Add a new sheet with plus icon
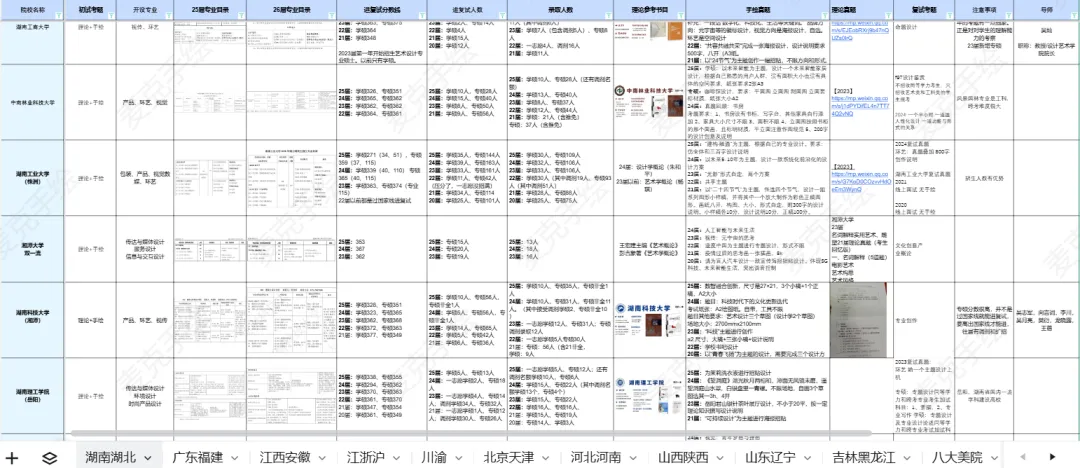Image resolution: width=1080 pixels, height=468 pixels. [x=12, y=458]
